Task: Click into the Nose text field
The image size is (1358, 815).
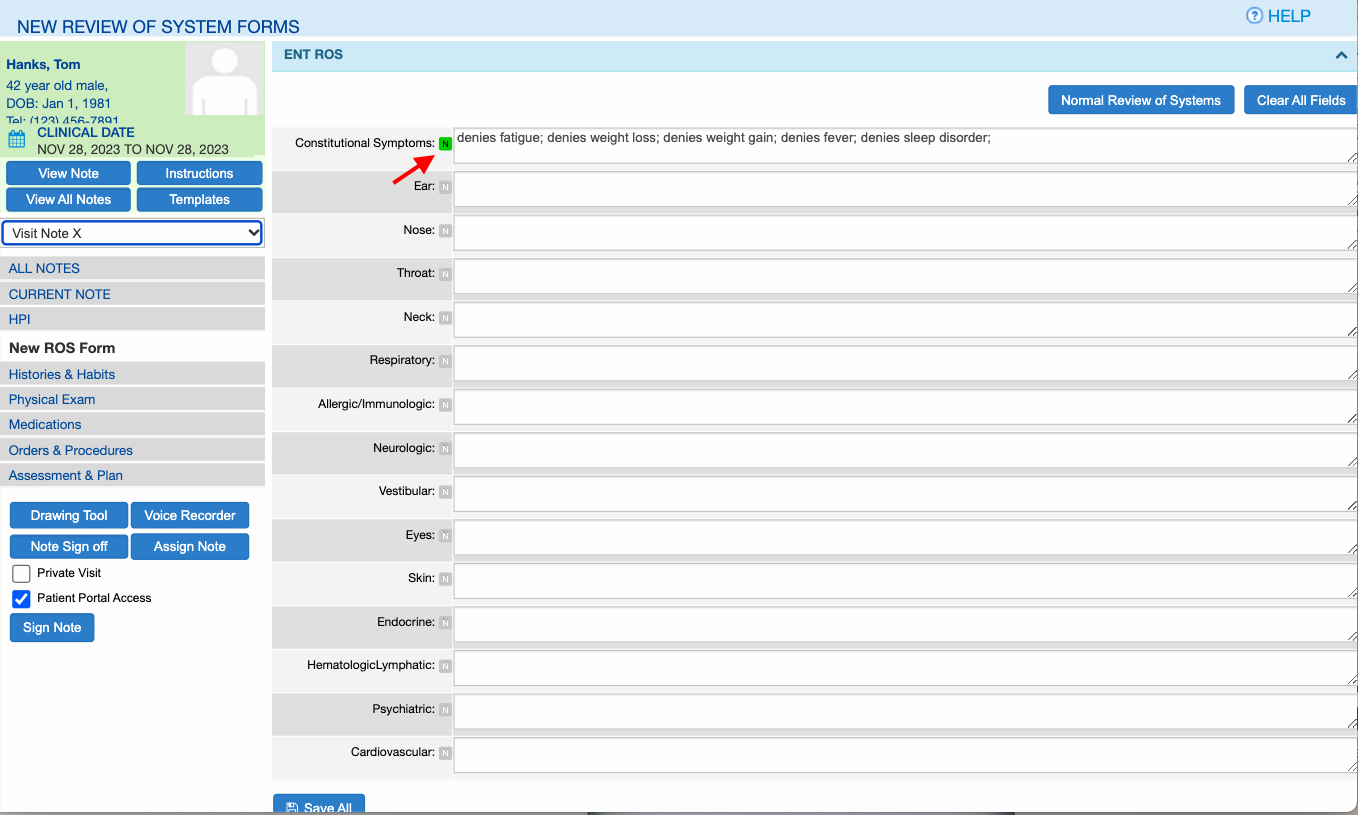Action: click(x=900, y=234)
